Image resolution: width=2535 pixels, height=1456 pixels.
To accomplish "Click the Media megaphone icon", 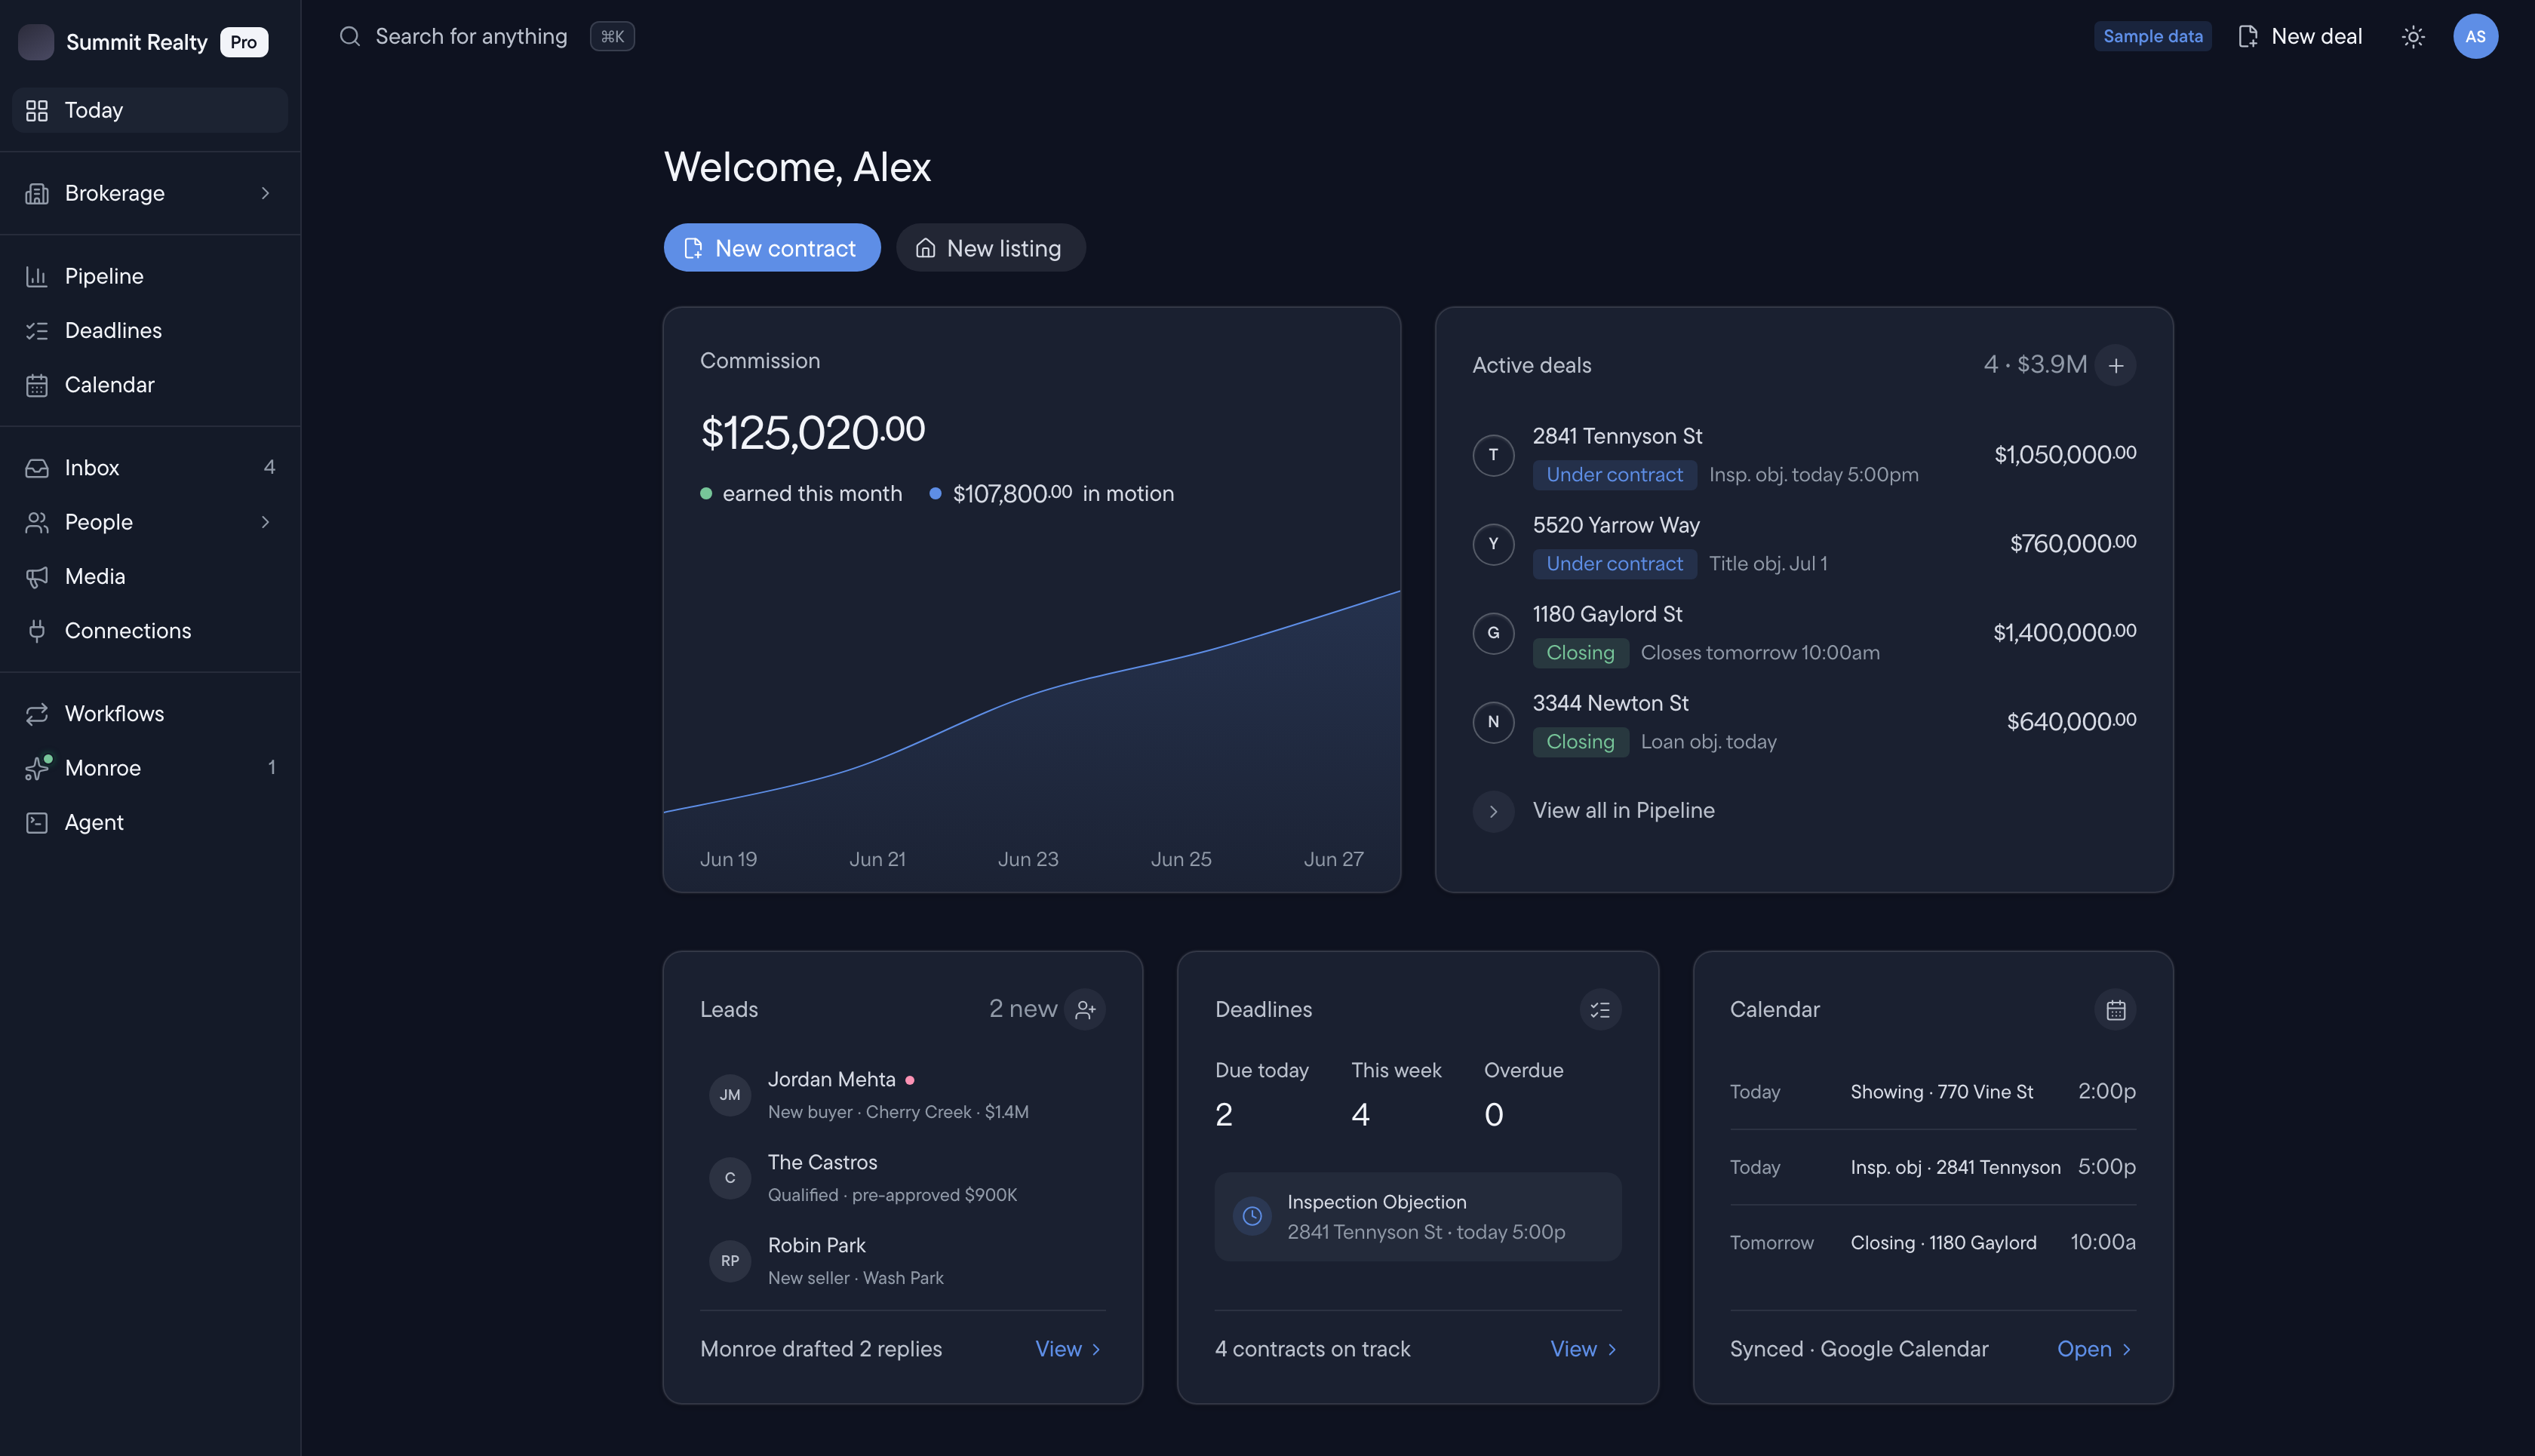I will tap(37, 577).
